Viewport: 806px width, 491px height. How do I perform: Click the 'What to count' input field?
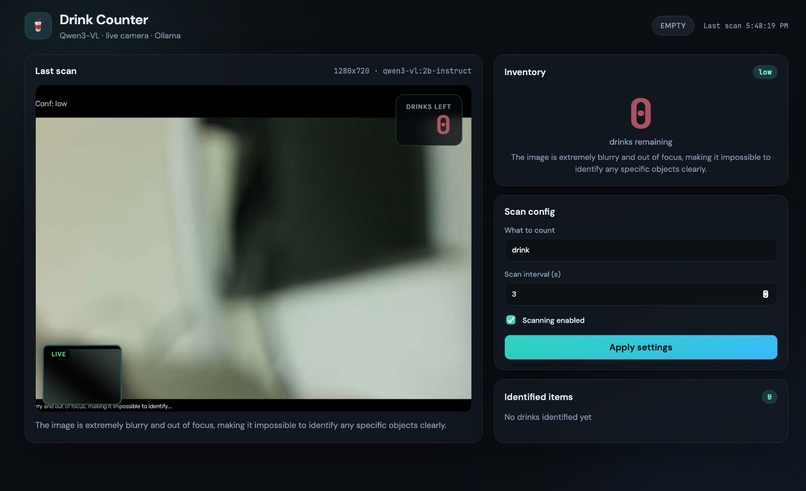[x=640, y=250]
